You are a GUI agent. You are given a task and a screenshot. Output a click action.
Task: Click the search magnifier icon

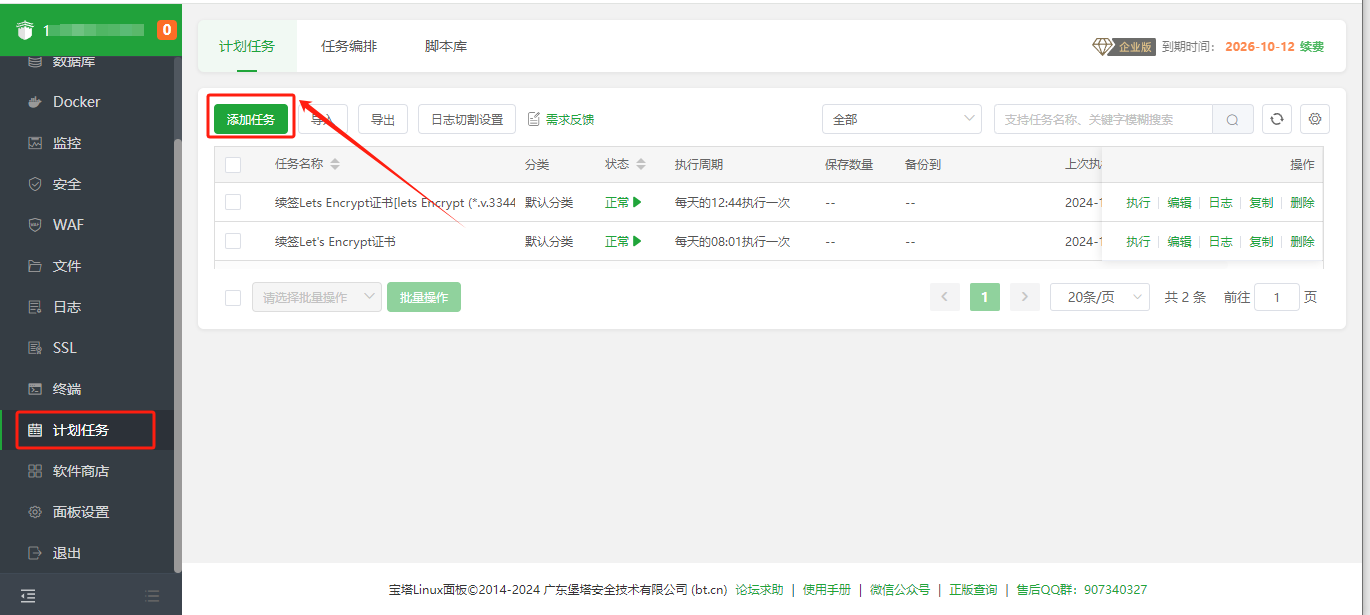coord(1232,120)
